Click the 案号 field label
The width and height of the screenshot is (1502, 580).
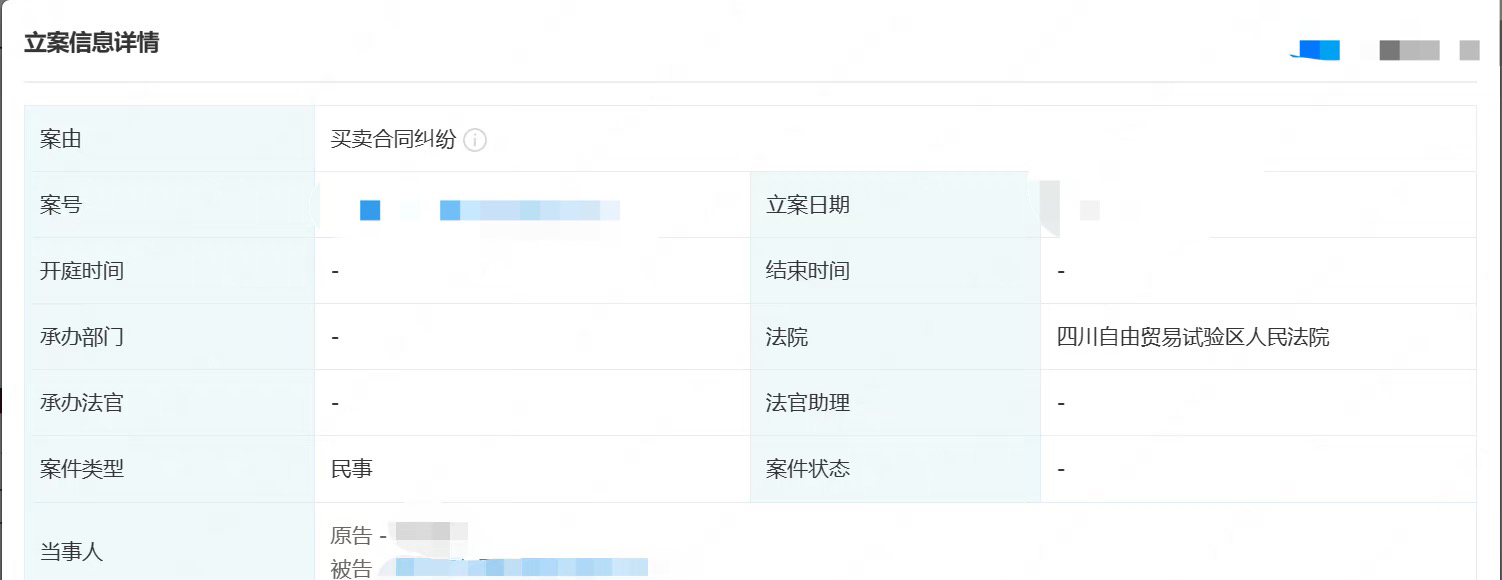click(x=61, y=205)
